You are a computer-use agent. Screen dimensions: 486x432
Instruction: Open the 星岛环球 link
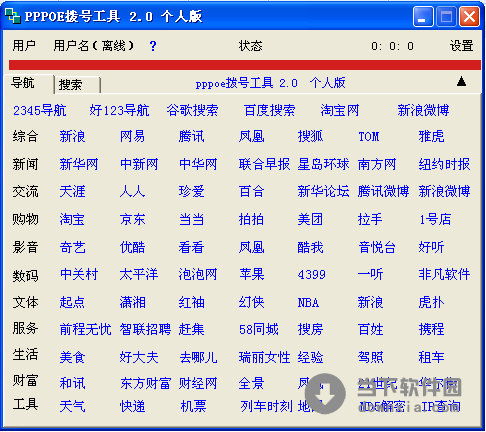[x=323, y=164]
